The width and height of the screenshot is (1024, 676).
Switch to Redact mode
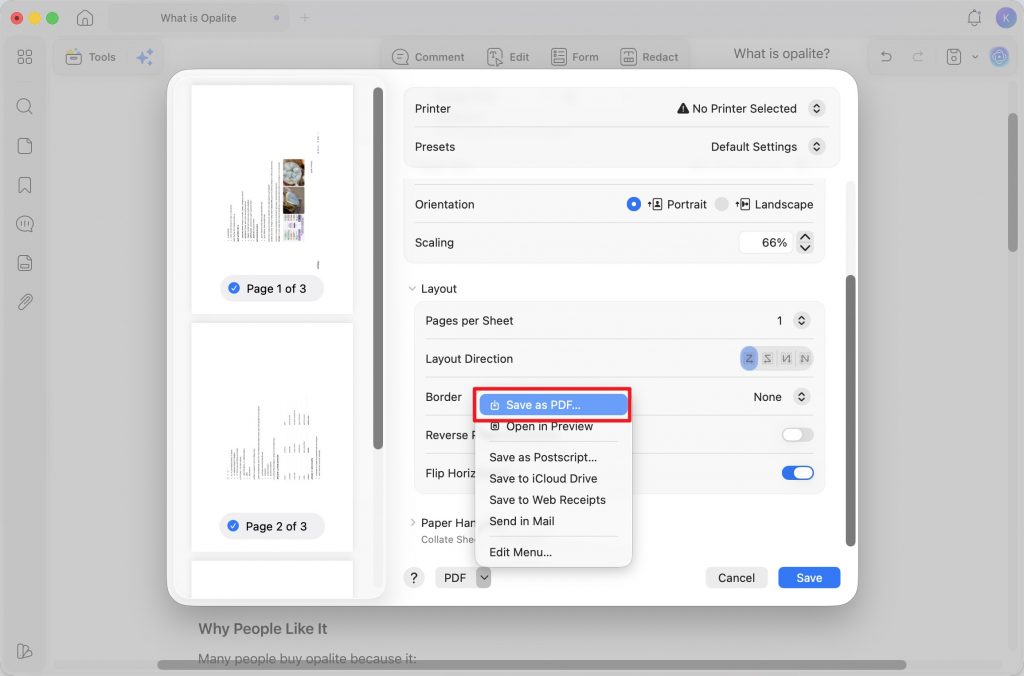[649, 57]
